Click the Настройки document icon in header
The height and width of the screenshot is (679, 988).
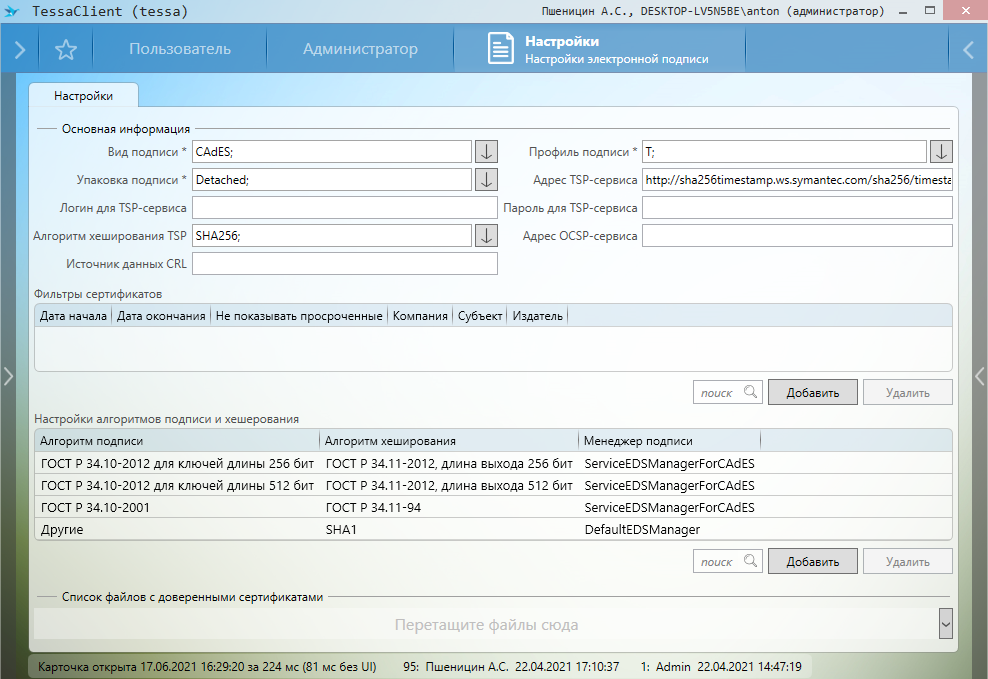point(501,49)
